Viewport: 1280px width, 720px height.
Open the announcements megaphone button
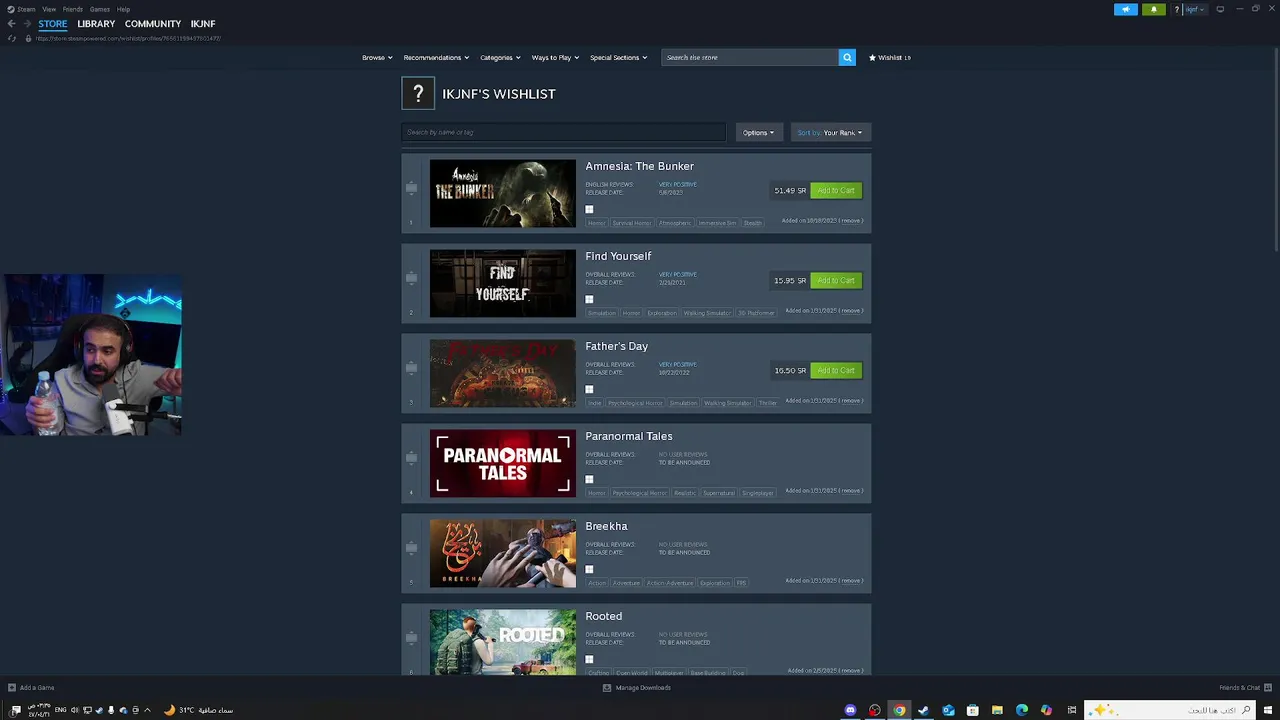point(1126,9)
